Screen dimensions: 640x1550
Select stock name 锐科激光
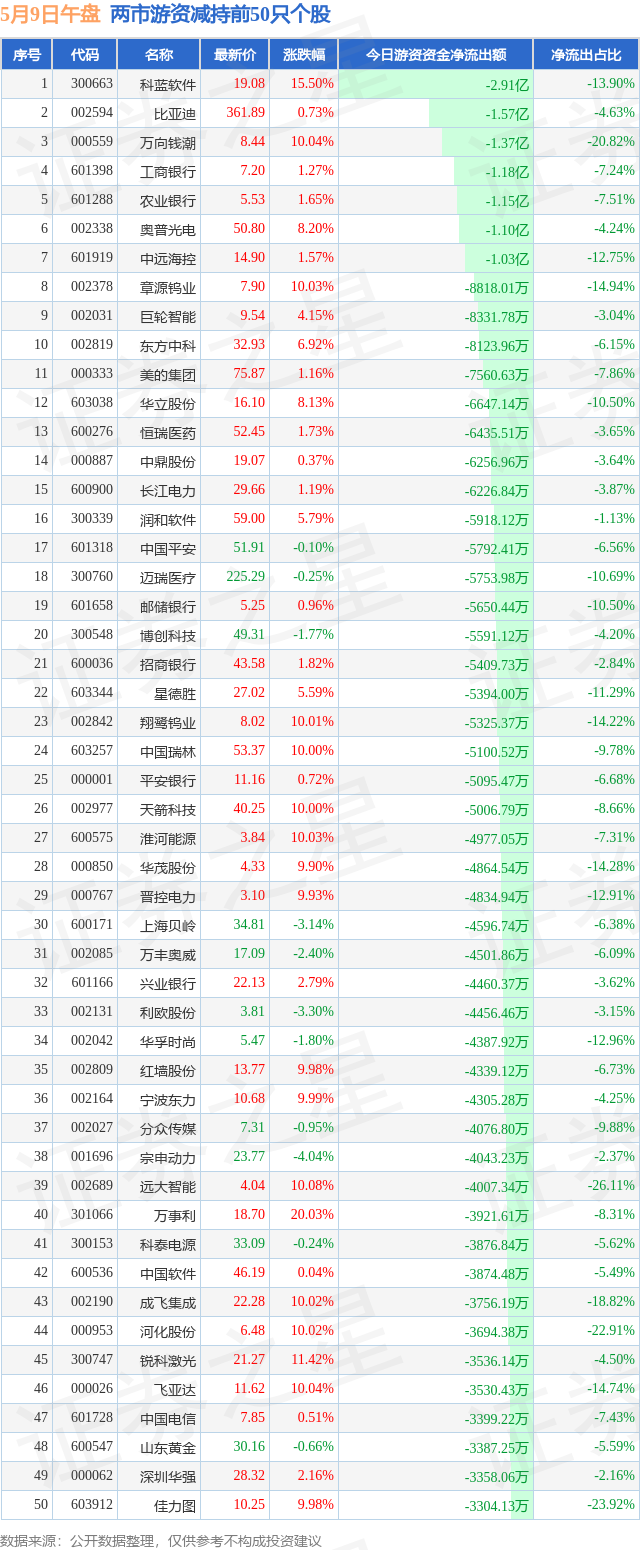coord(168,1360)
